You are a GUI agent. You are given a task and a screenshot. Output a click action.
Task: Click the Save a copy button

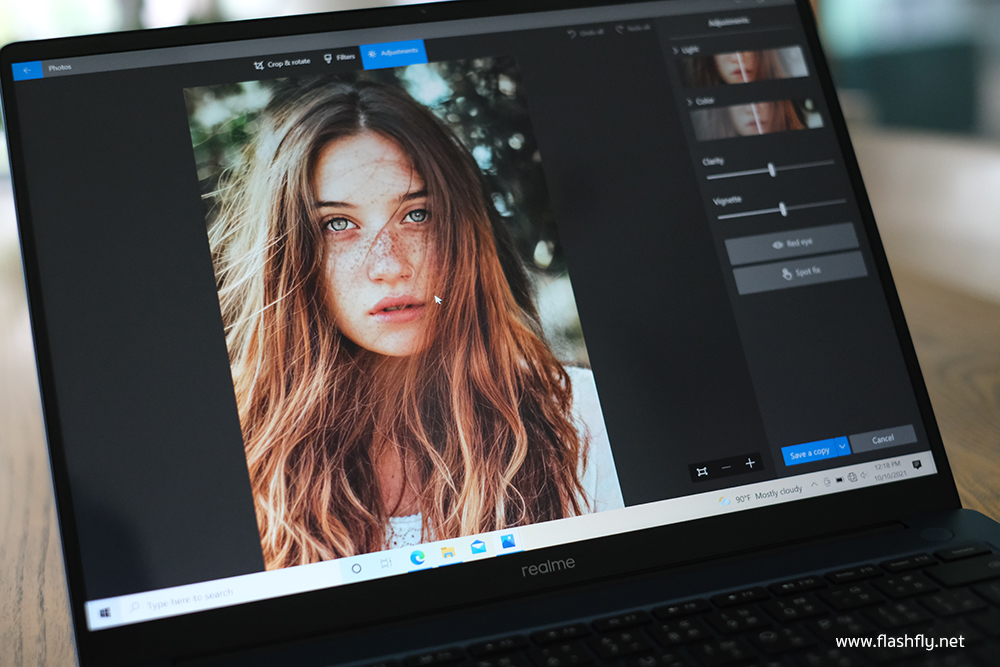point(808,453)
